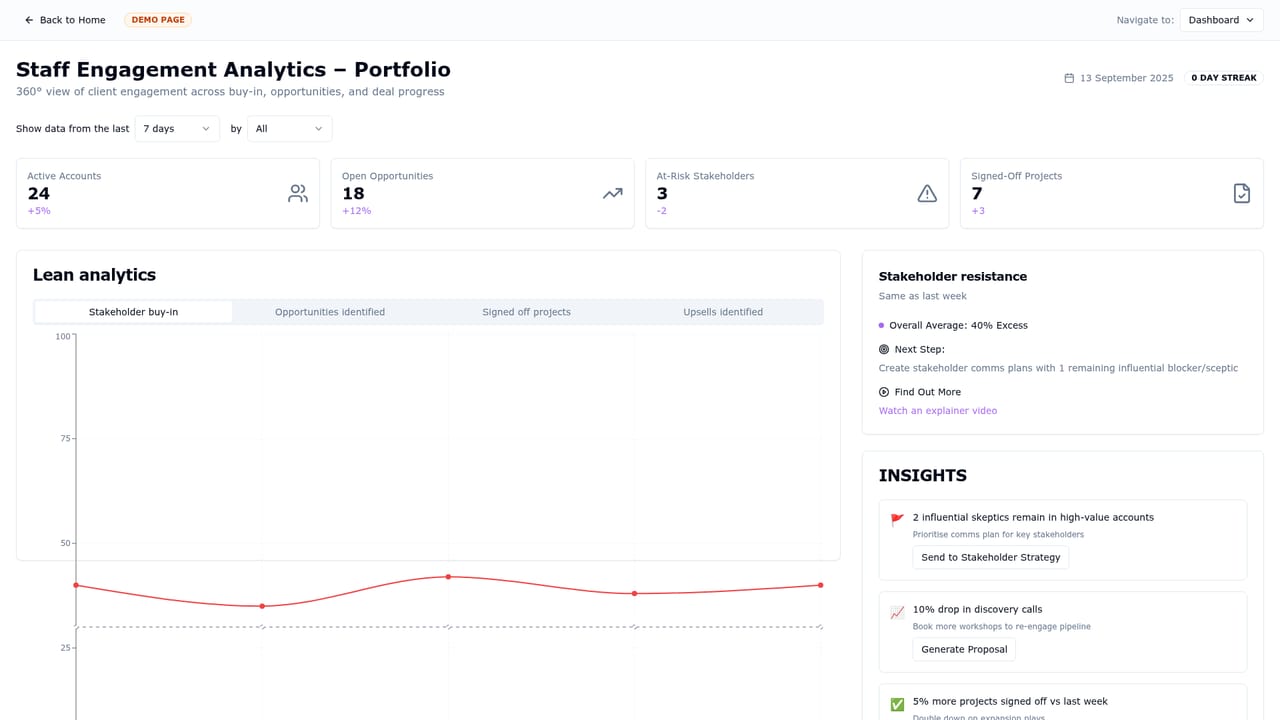This screenshot has height=720, width=1280.
Task: Click the Active Accounts people icon
Action: pos(298,193)
